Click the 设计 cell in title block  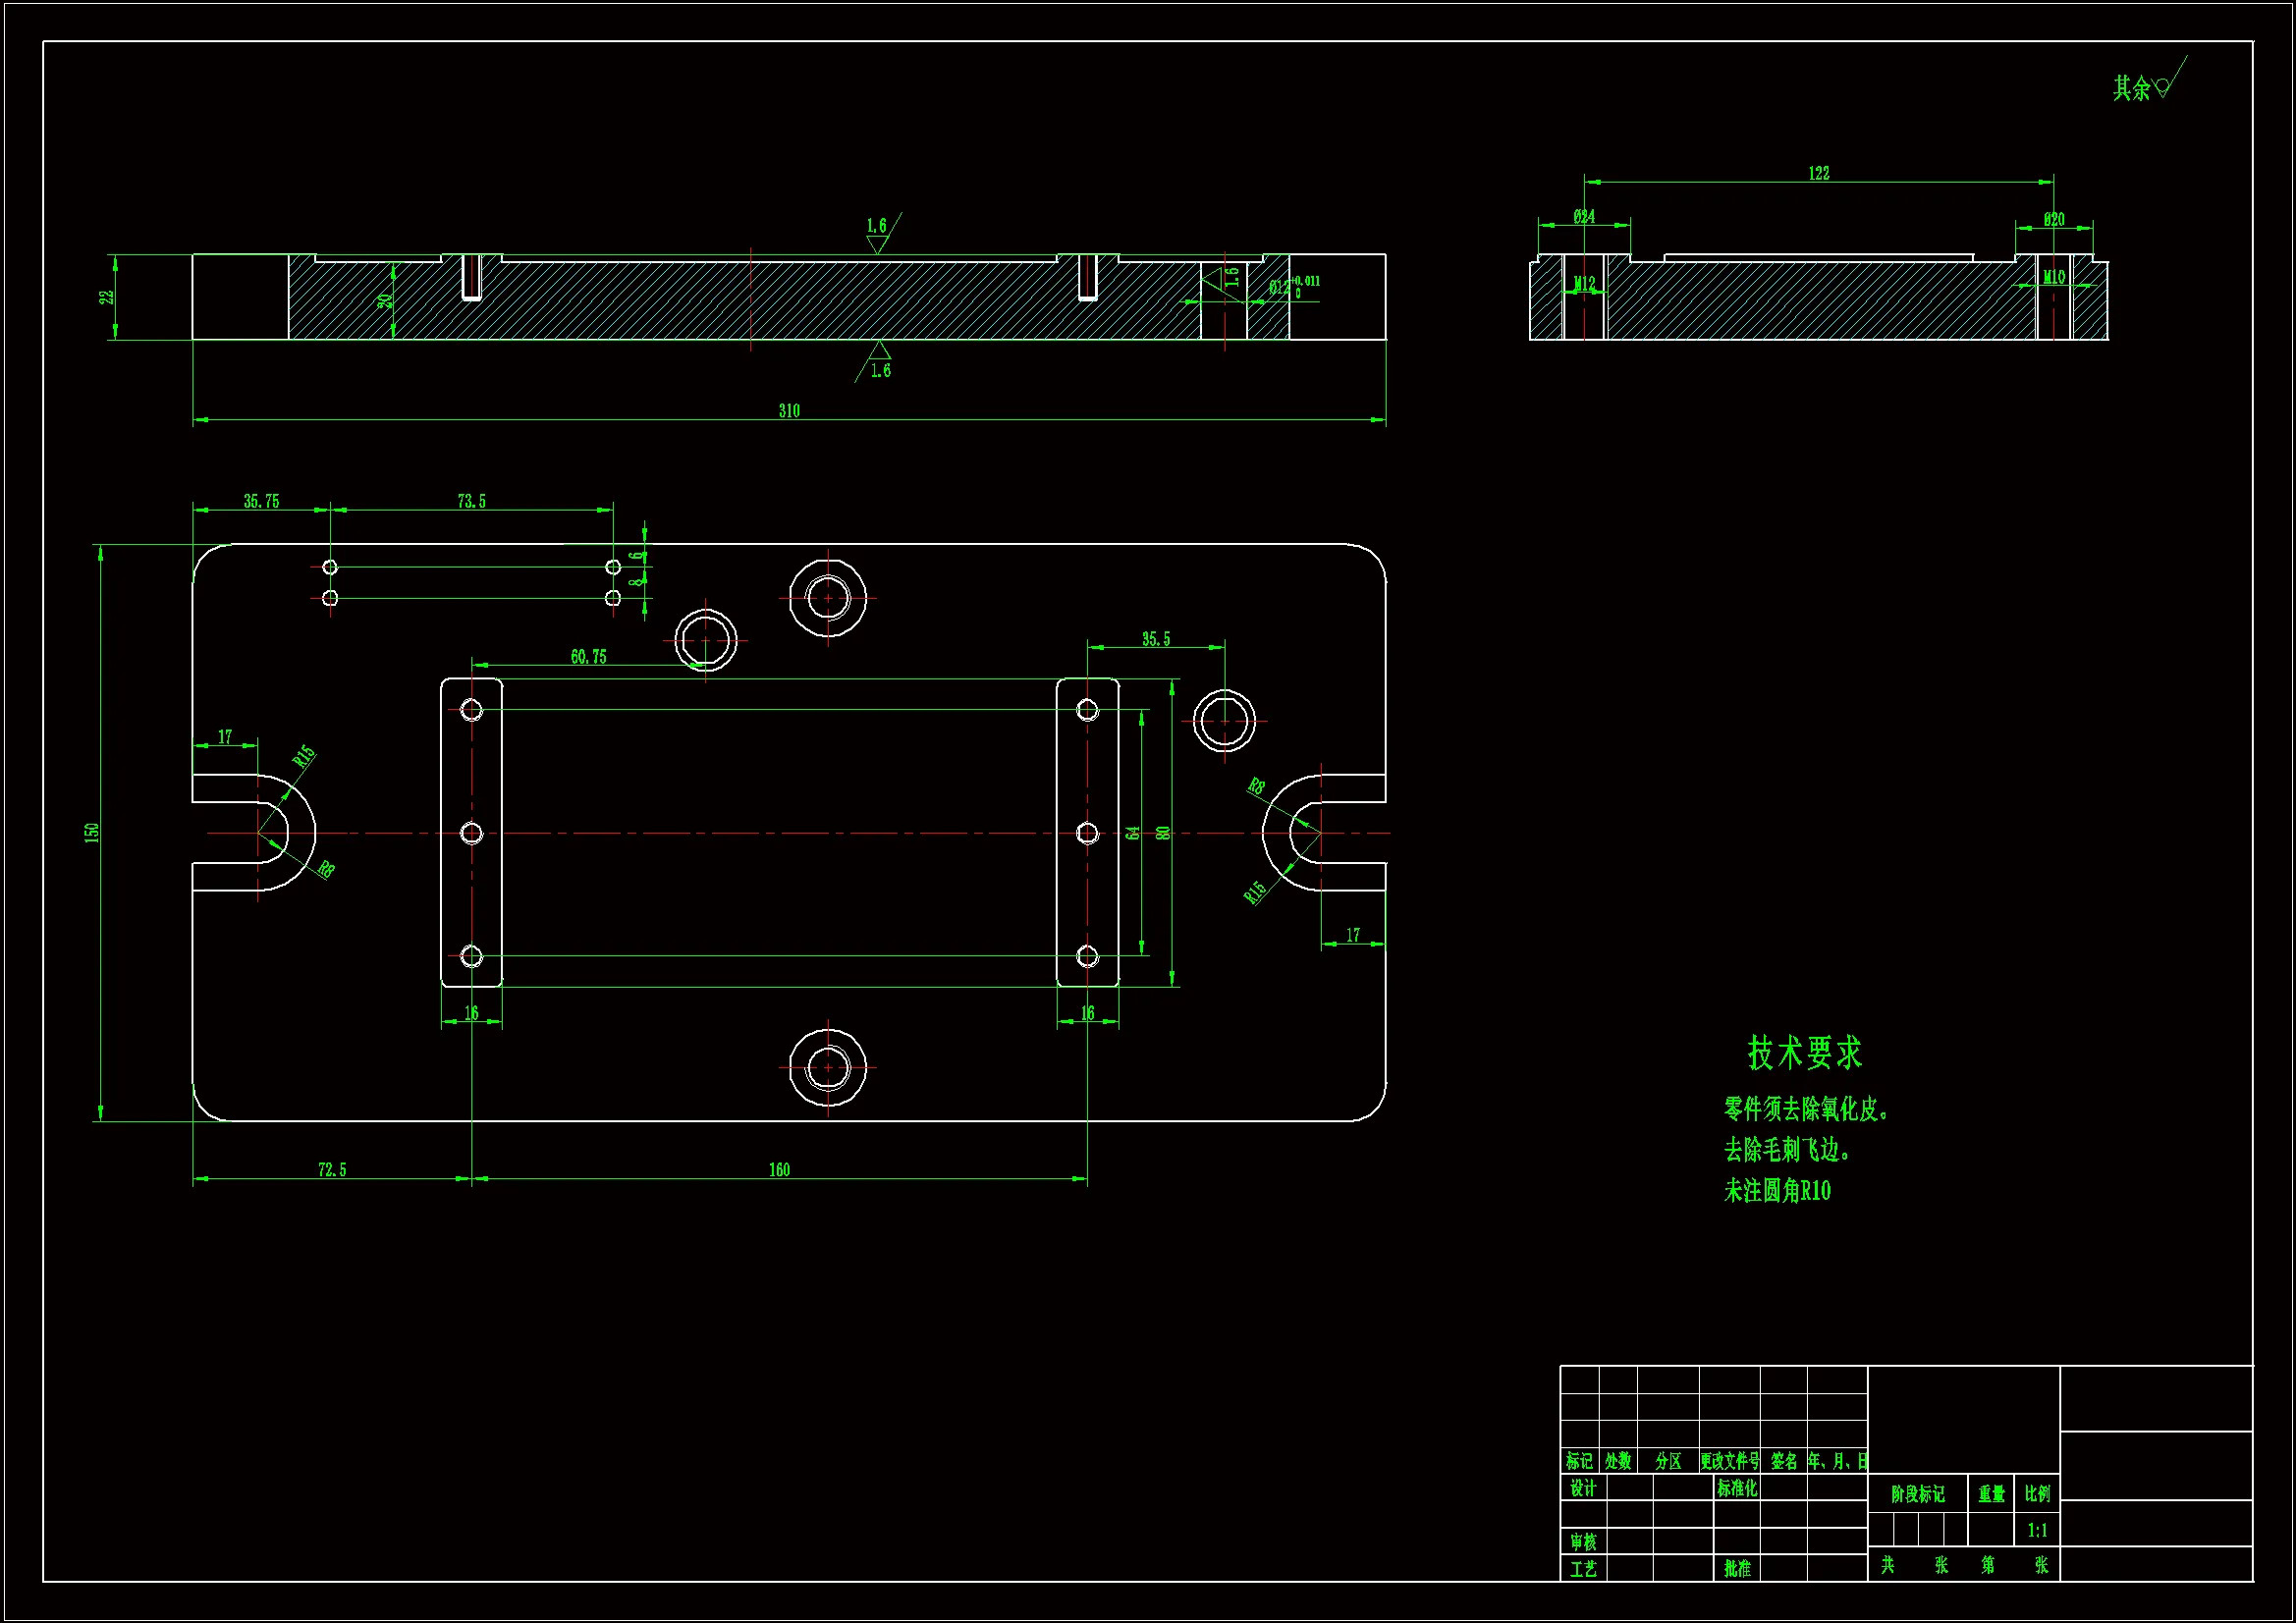(x=1582, y=1489)
